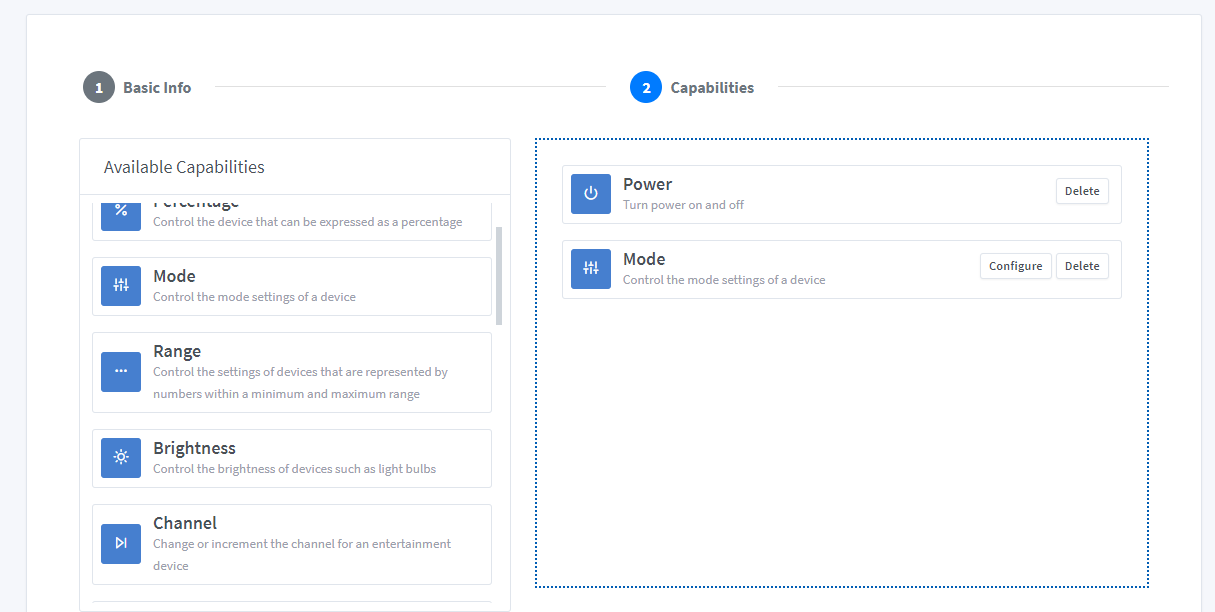
Task: Select the Brightness capability description text
Action: [x=294, y=469]
